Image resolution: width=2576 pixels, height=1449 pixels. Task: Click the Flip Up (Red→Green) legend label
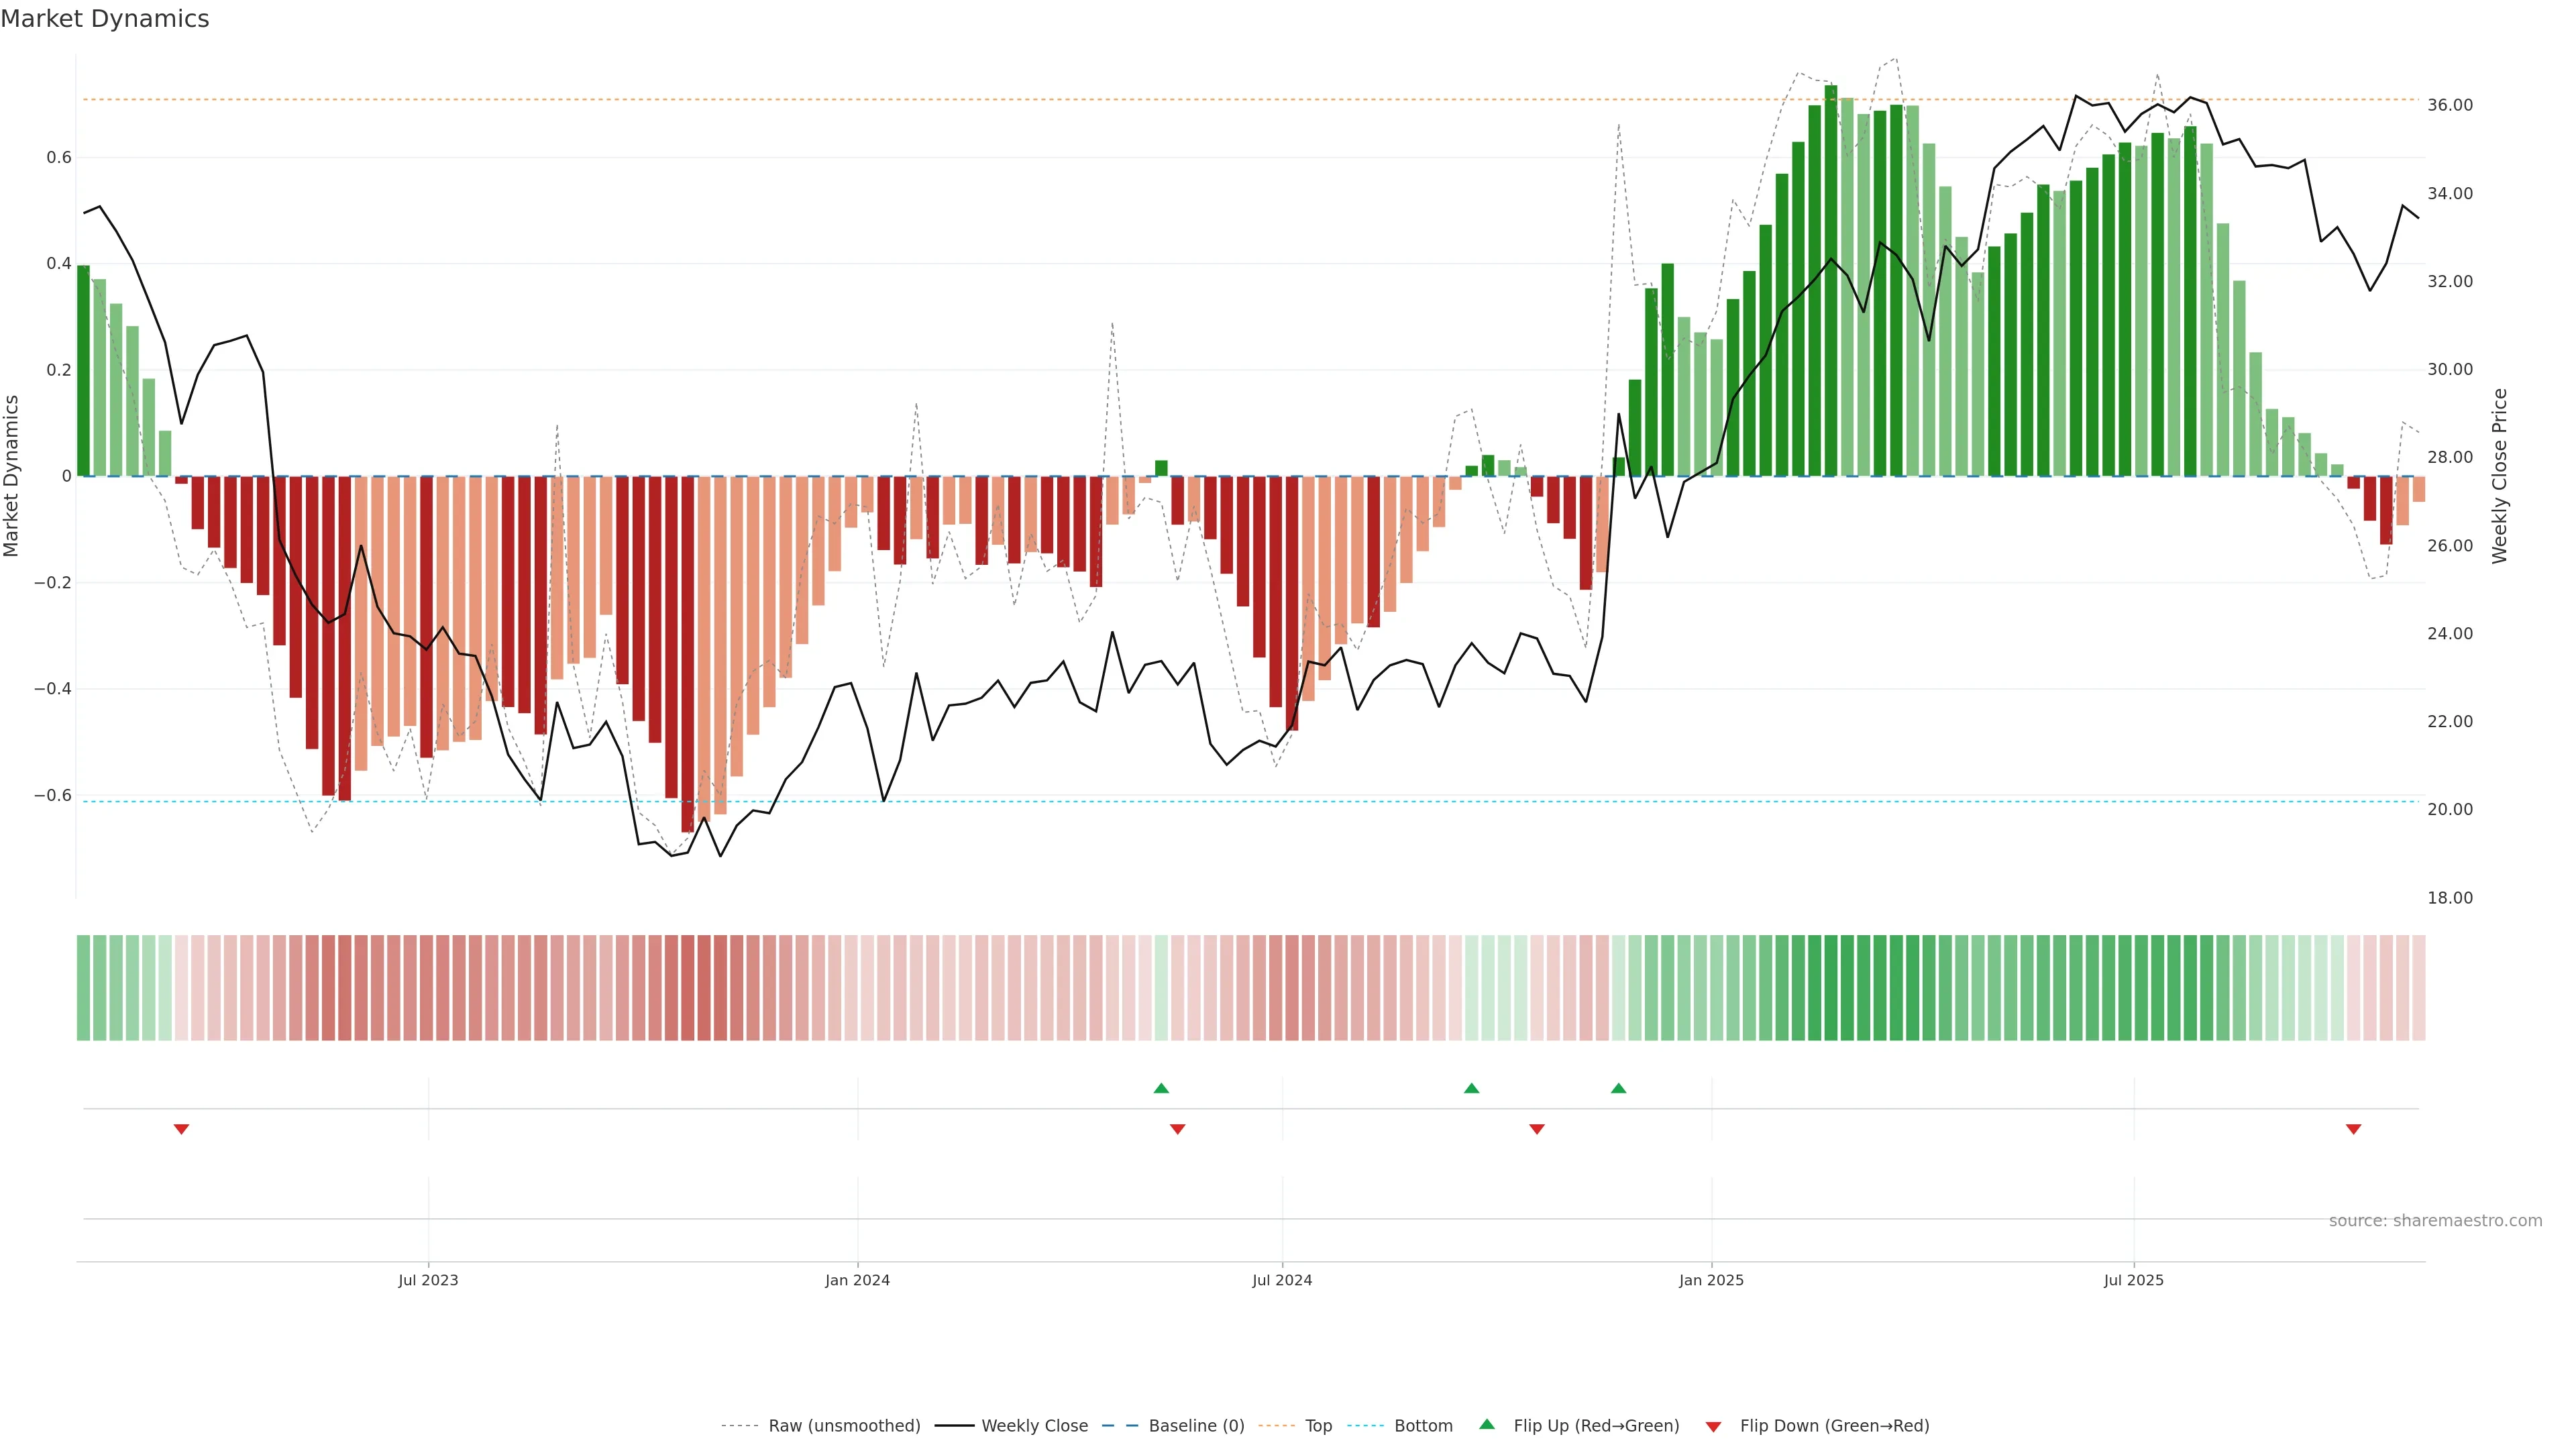[x=1596, y=1426]
